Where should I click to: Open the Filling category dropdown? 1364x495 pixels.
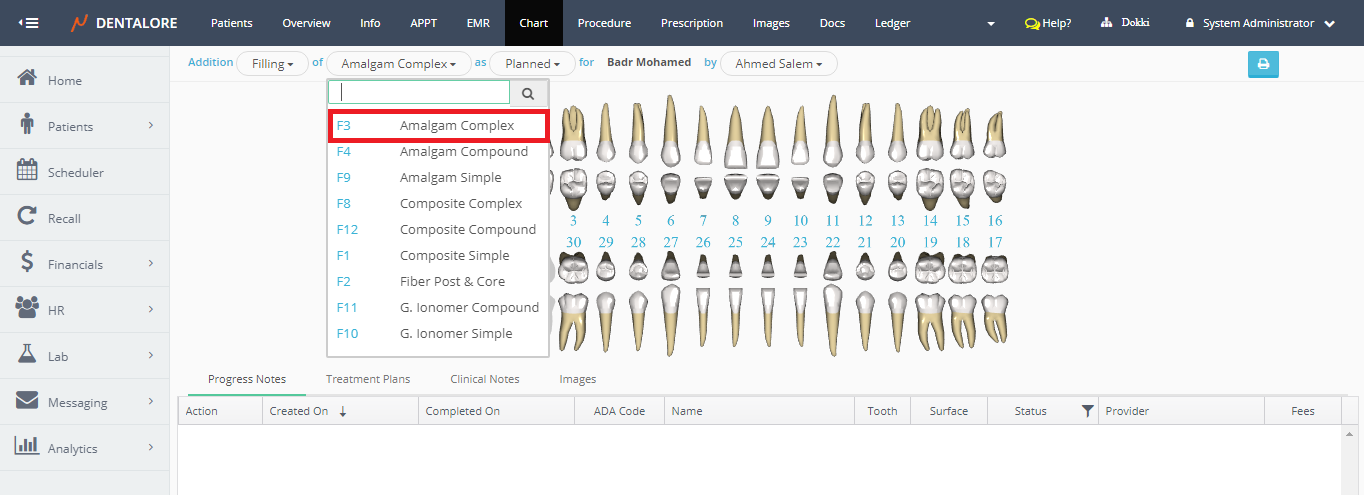(272, 64)
